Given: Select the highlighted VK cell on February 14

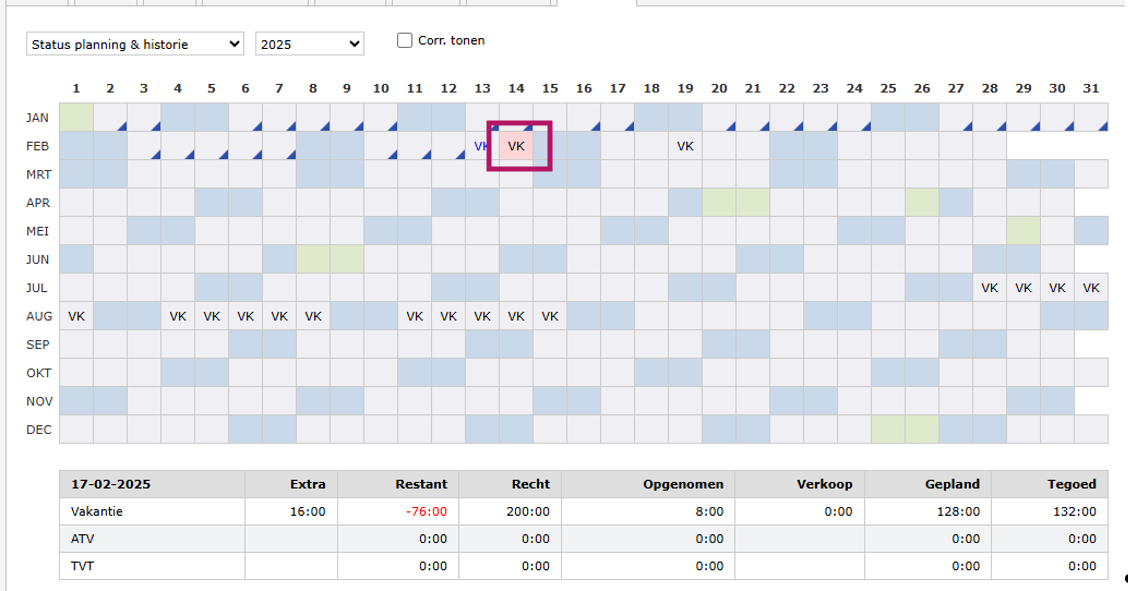Looking at the screenshot, I should pos(516,146).
